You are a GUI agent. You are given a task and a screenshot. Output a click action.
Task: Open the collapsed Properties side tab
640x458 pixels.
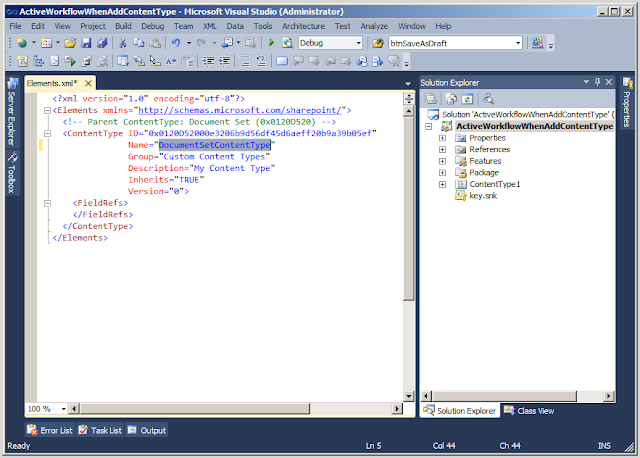(627, 103)
